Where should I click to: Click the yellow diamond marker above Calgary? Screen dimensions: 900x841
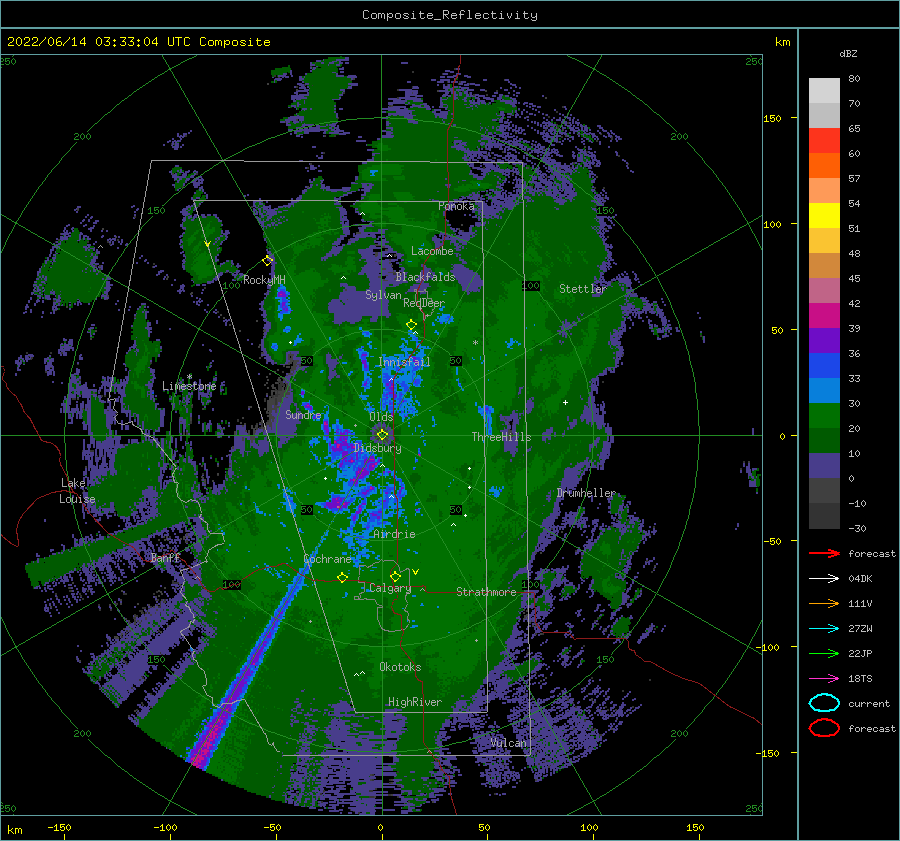click(x=395, y=576)
